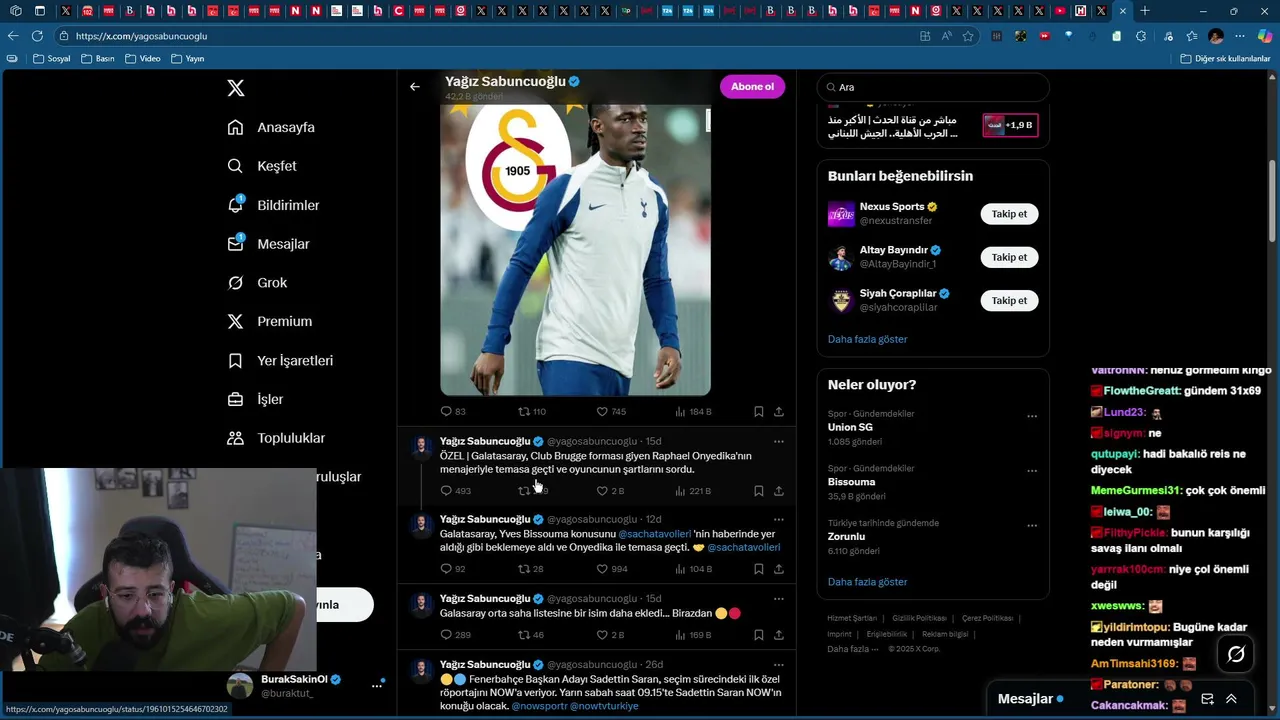
Task: Reply to the Galasaray orta saha post
Action: (x=446, y=635)
